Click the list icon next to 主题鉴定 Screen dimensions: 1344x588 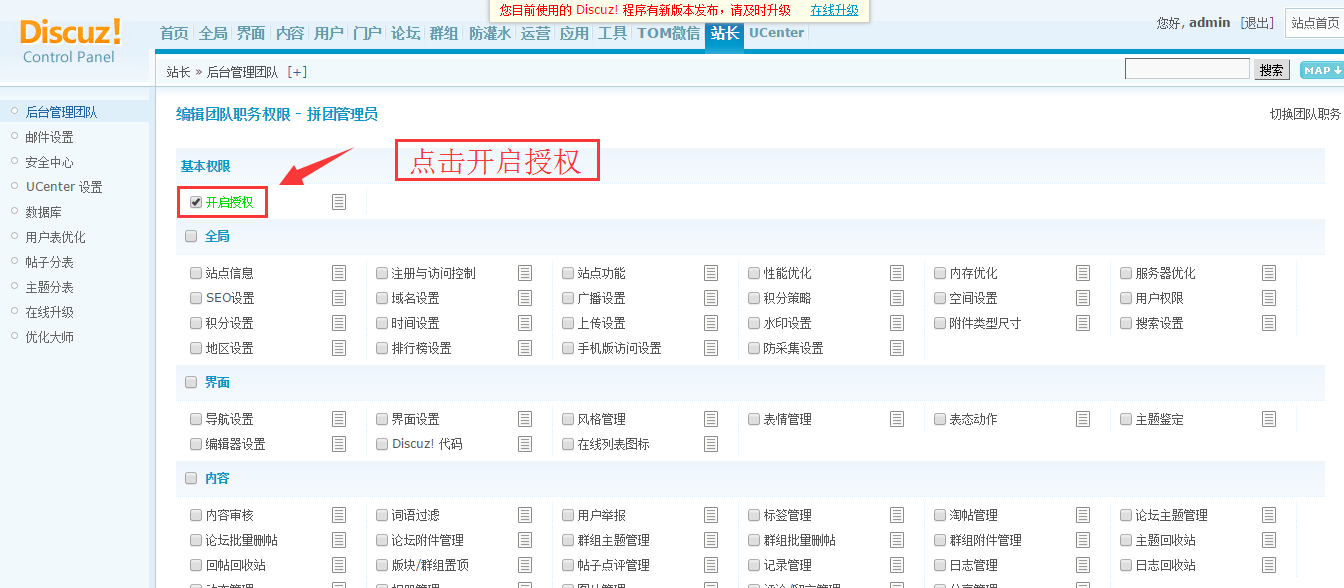(x=1269, y=419)
